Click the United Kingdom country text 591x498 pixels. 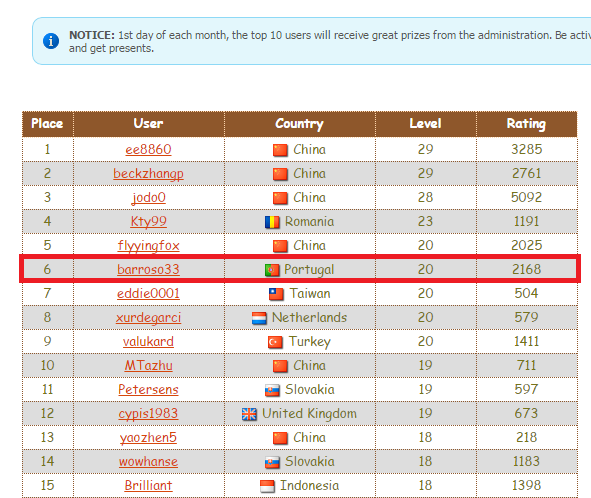pos(309,414)
